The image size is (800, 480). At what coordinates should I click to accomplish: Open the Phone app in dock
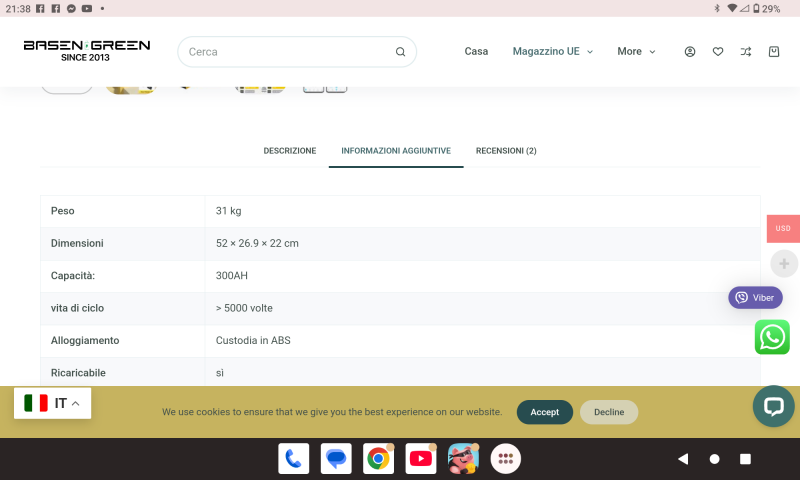point(293,459)
